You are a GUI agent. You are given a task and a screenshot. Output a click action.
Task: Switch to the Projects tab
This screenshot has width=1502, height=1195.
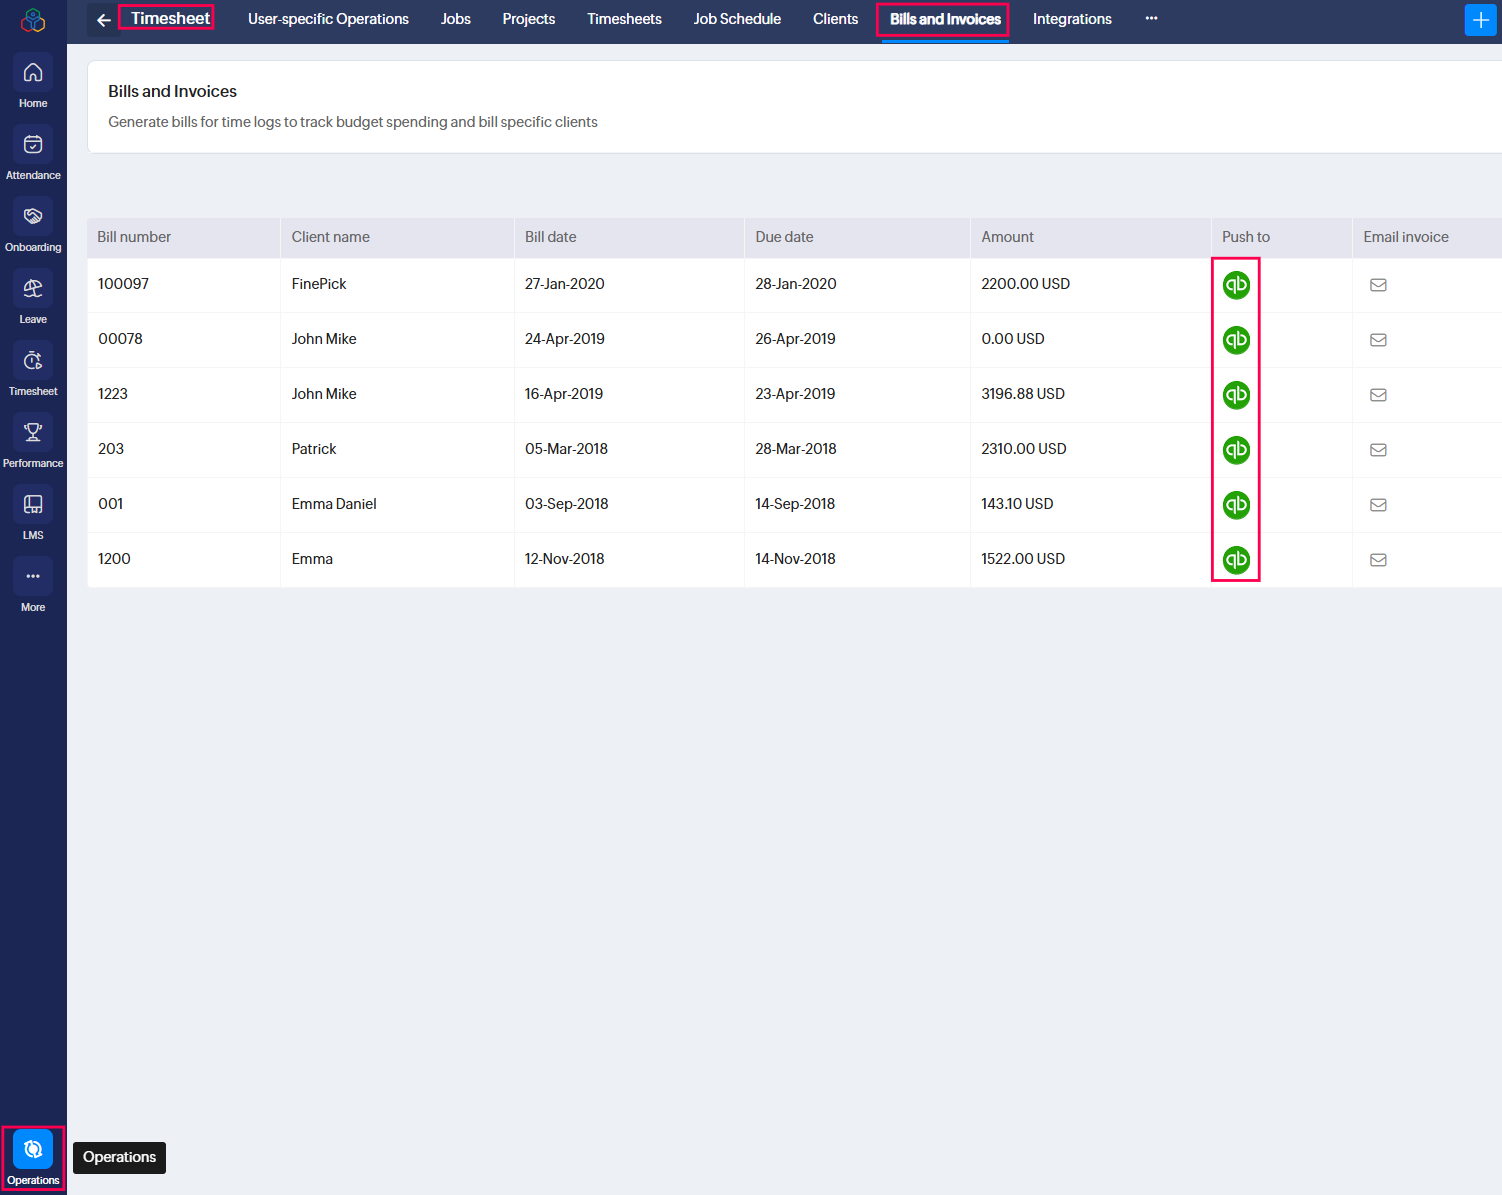coord(529,19)
